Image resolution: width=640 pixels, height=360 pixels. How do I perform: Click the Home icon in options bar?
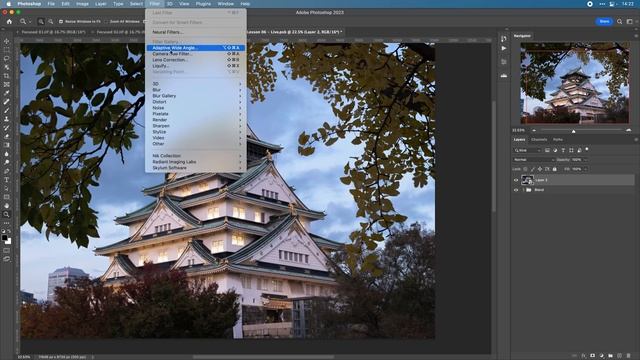point(9,21)
